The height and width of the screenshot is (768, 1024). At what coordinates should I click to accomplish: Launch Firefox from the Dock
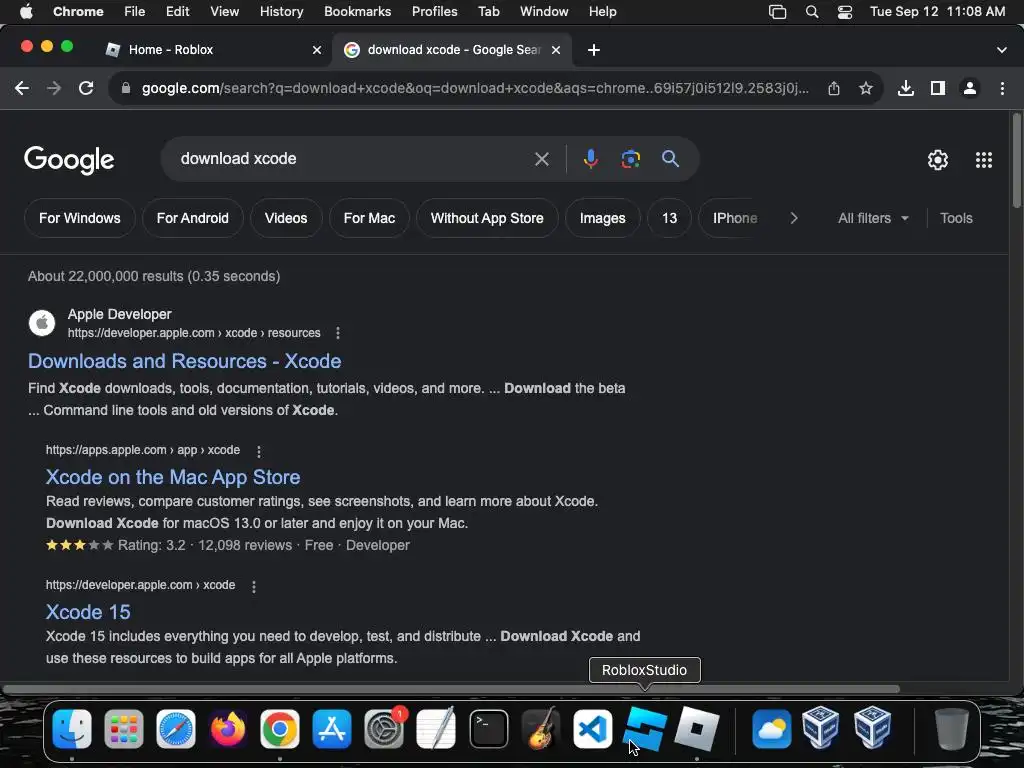point(228,728)
